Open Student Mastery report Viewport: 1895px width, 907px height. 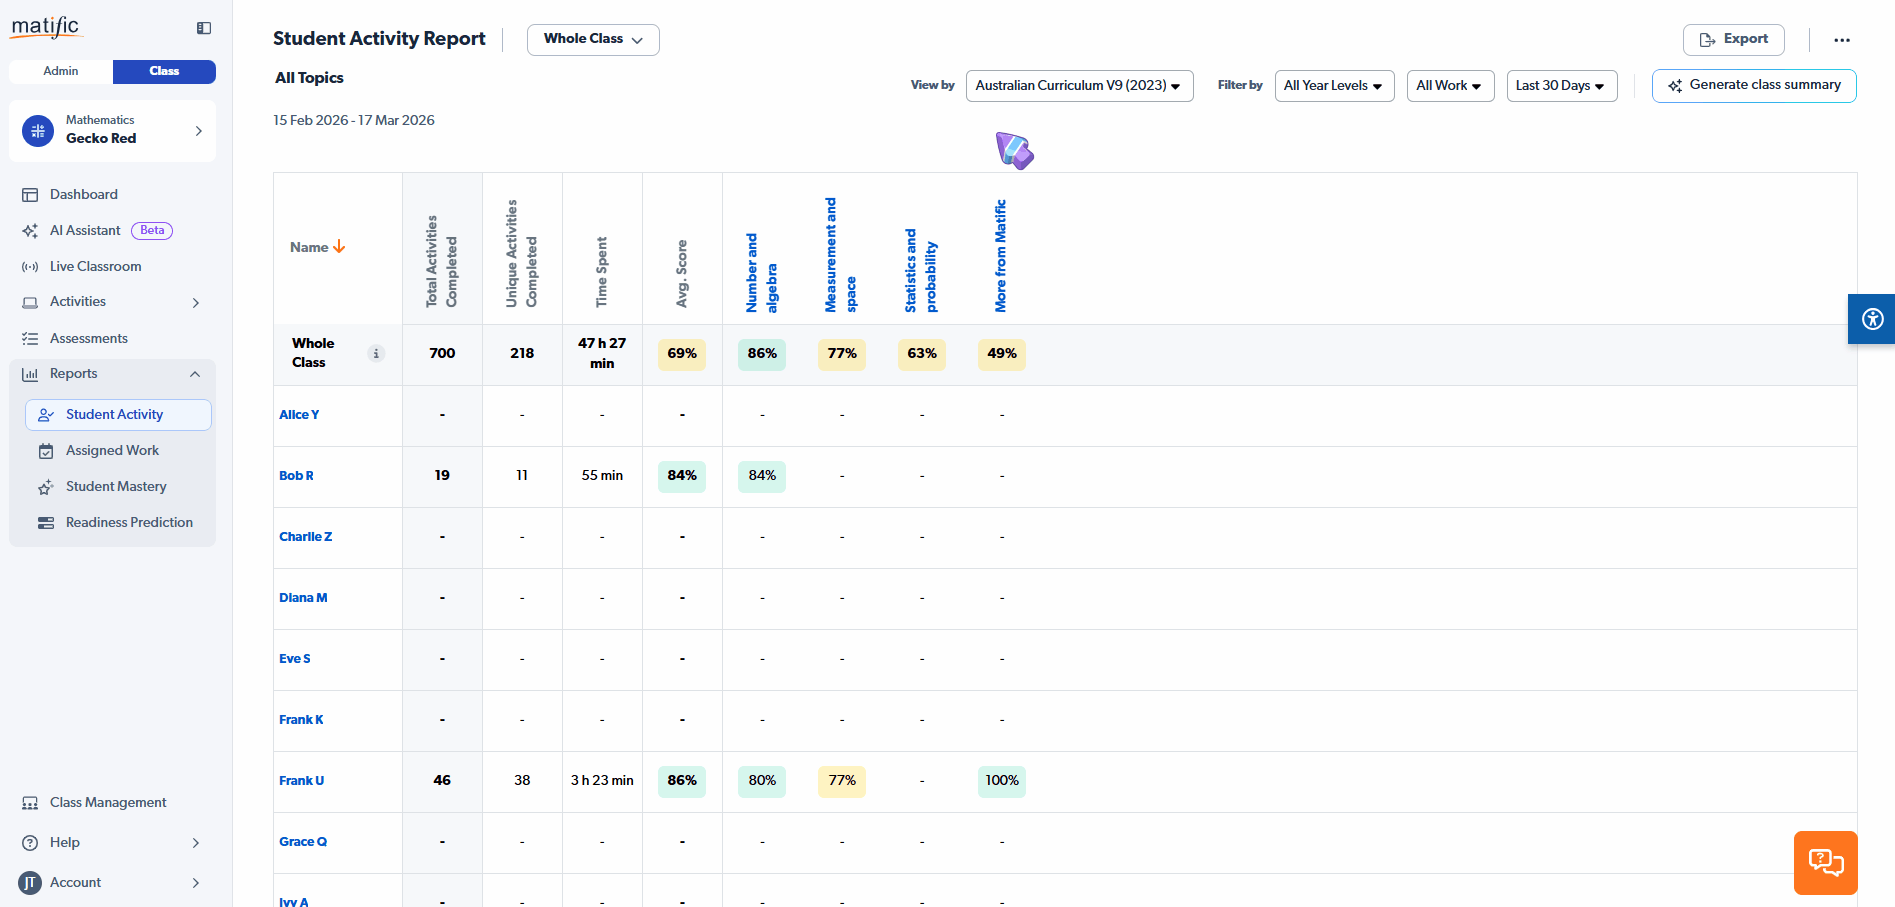(x=116, y=487)
